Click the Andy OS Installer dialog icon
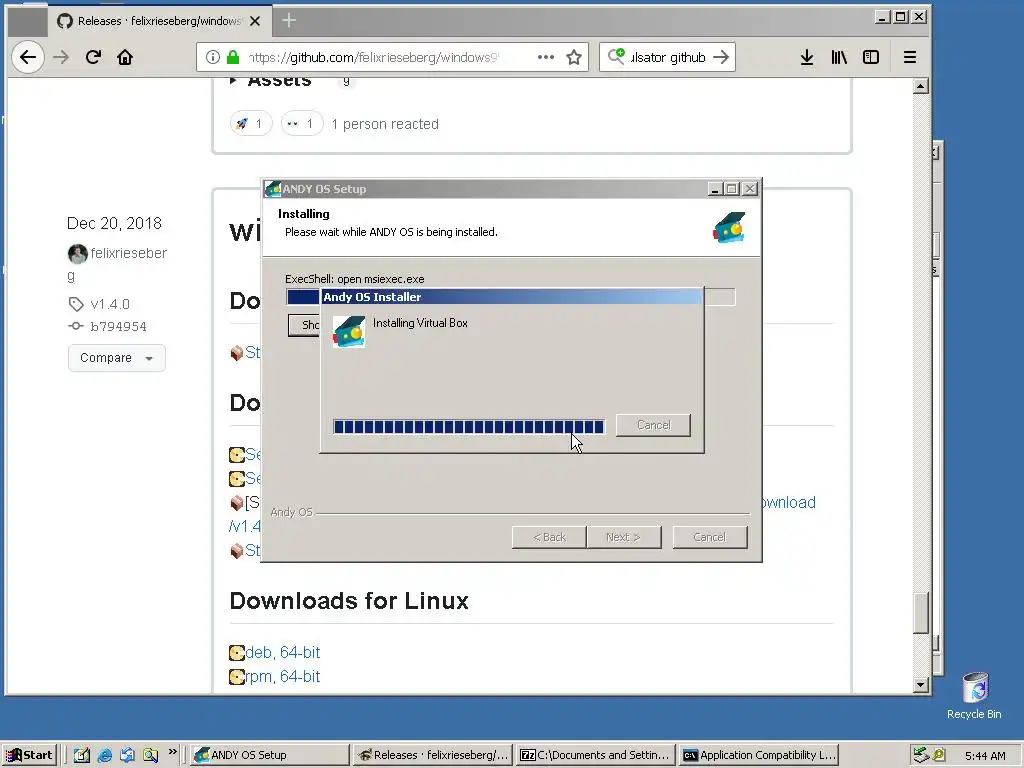 (349, 332)
